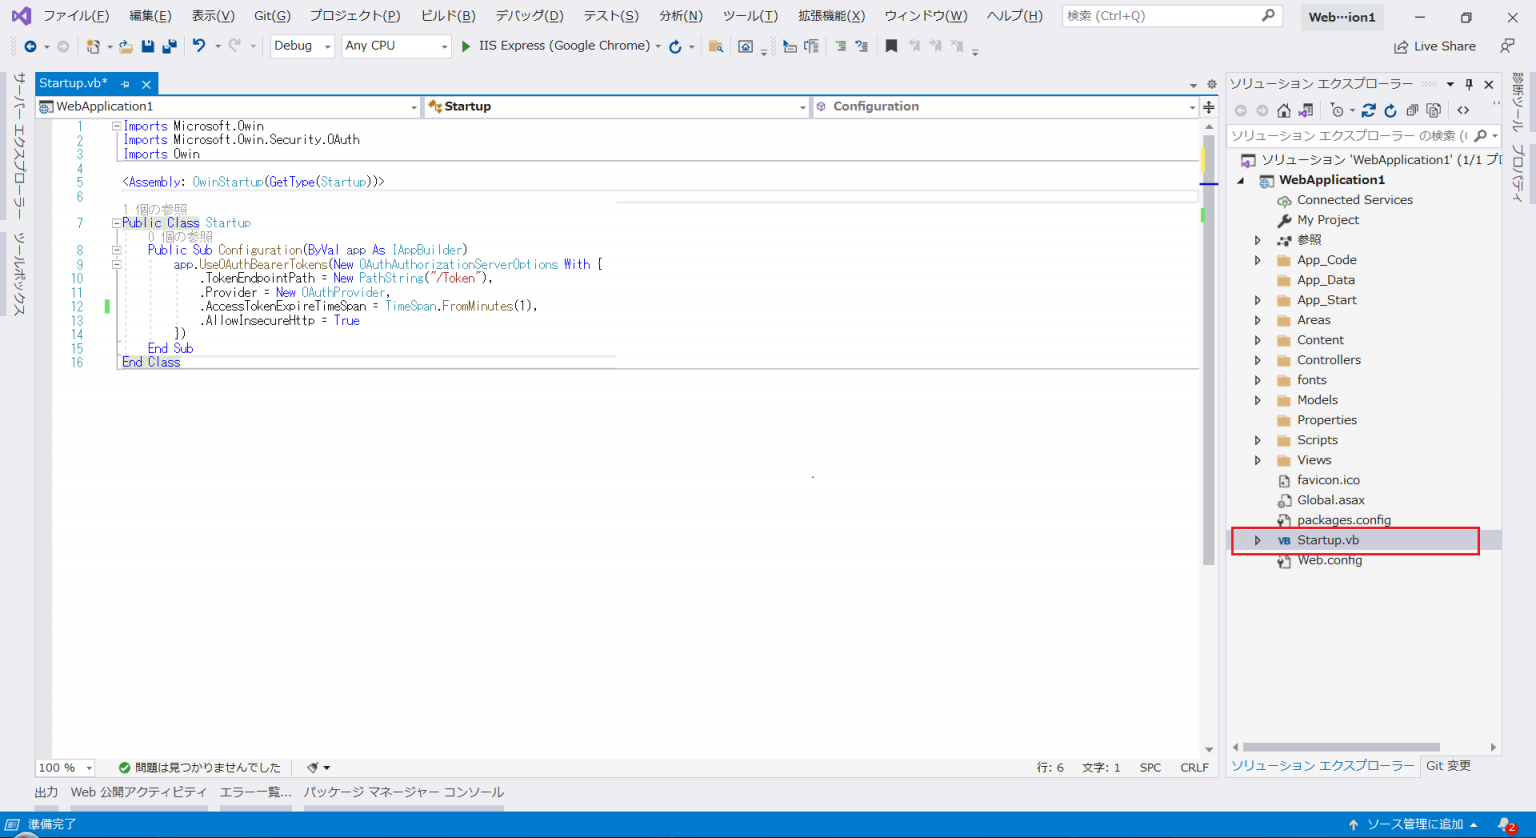Sync Solution Explorer with active document

click(x=1369, y=110)
